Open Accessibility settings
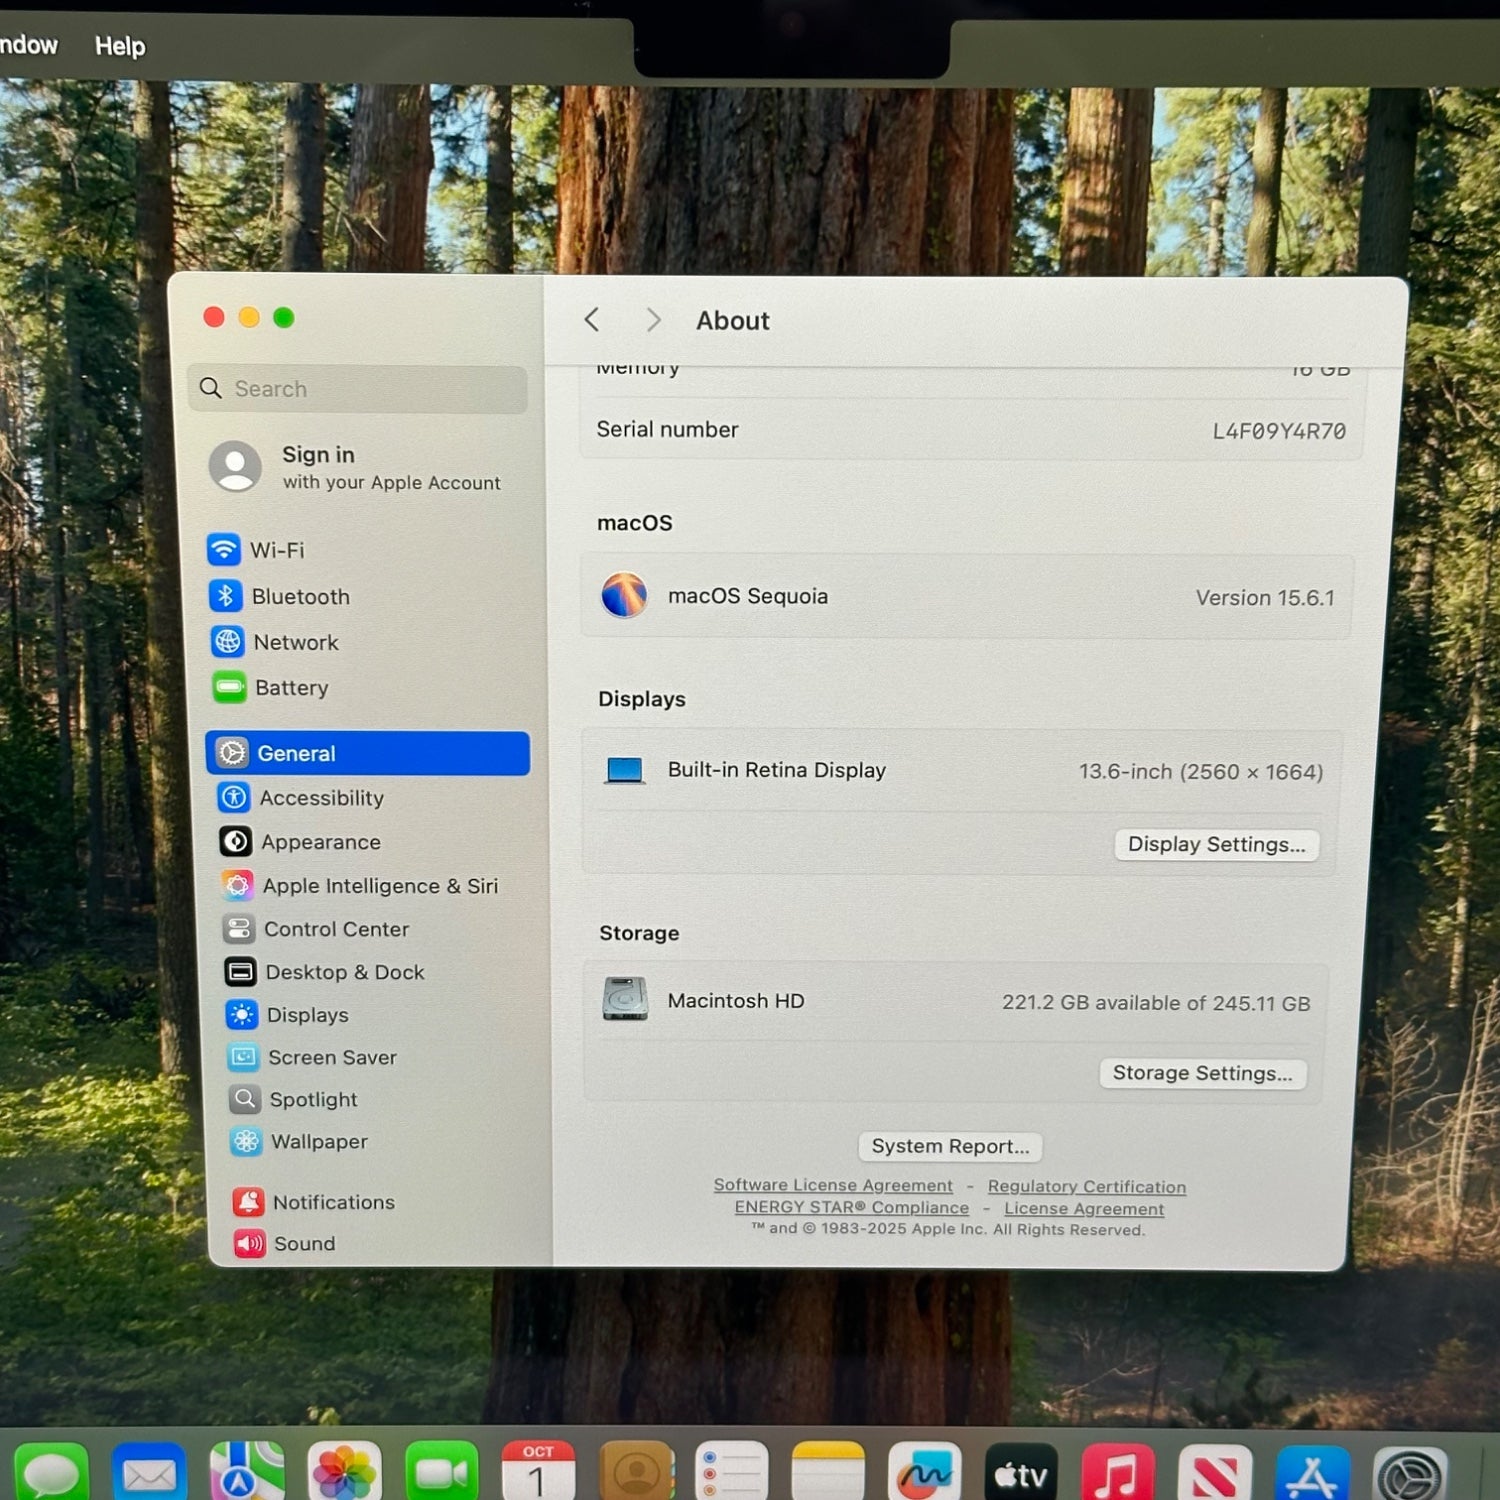The height and width of the screenshot is (1500, 1500). point(320,798)
